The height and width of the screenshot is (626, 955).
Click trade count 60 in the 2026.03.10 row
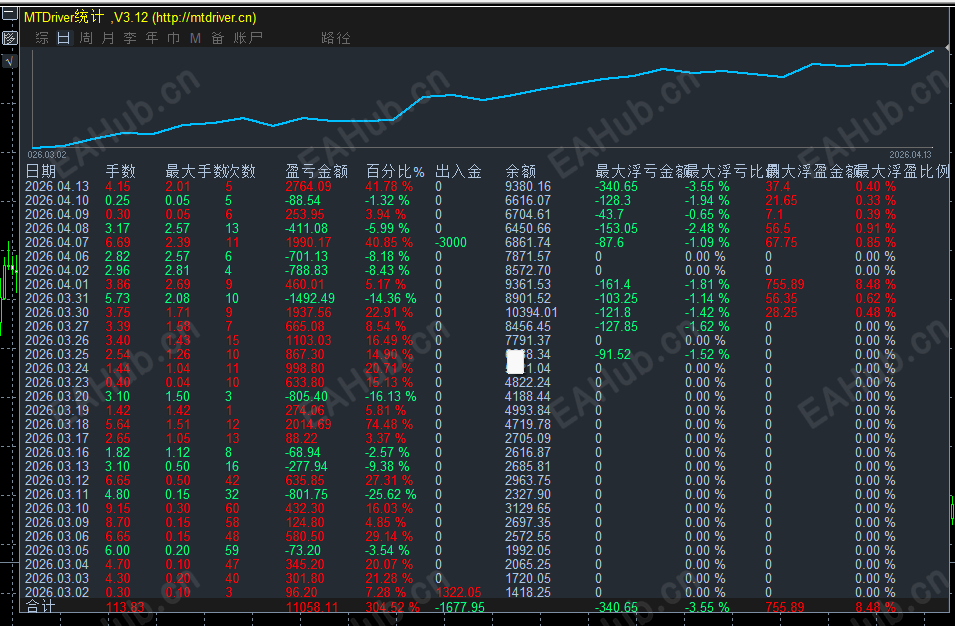click(232, 508)
